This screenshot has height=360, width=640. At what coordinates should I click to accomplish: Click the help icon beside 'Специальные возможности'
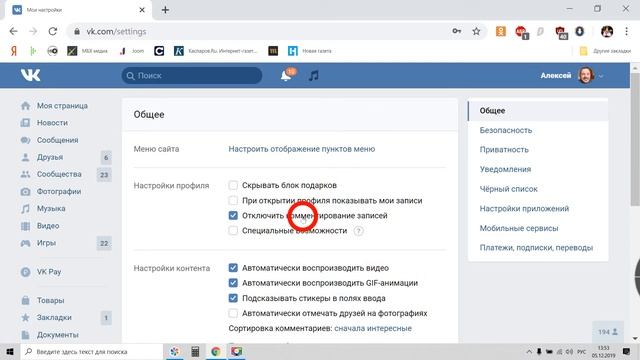358,231
